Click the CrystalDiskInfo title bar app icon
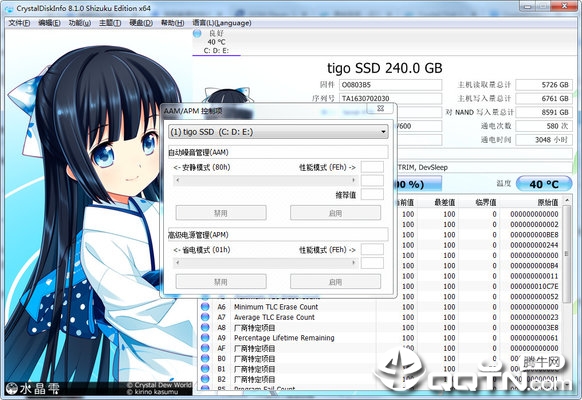The height and width of the screenshot is (400, 582). point(9,8)
